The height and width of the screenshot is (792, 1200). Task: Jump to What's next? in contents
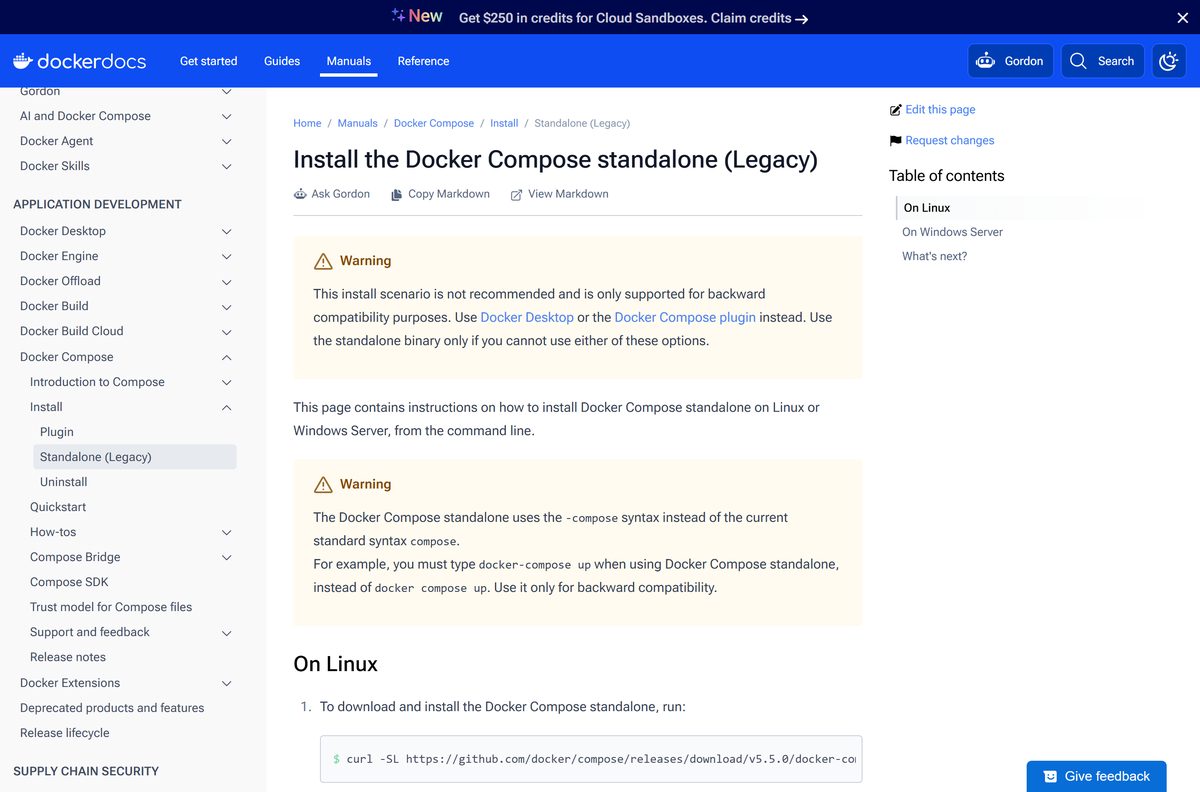934,256
